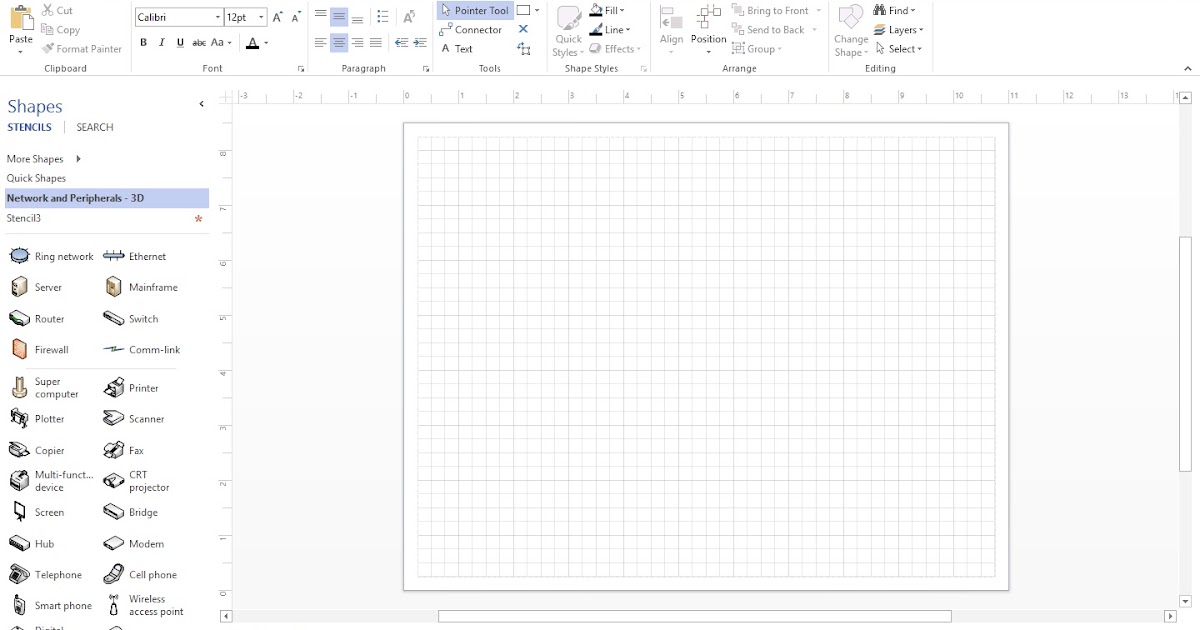Open the Calibri font dropdown
The width and height of the screenshot is (1200, 630).
218,17
